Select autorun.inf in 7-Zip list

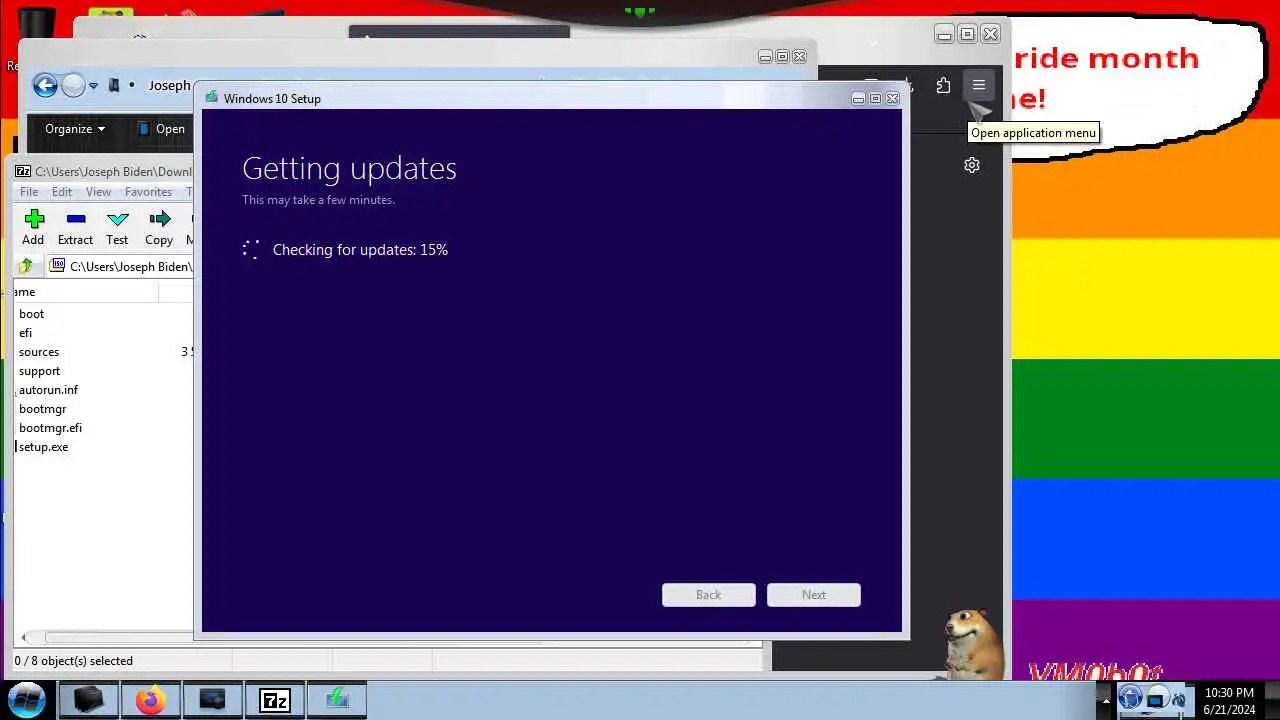tap(48, 390)
